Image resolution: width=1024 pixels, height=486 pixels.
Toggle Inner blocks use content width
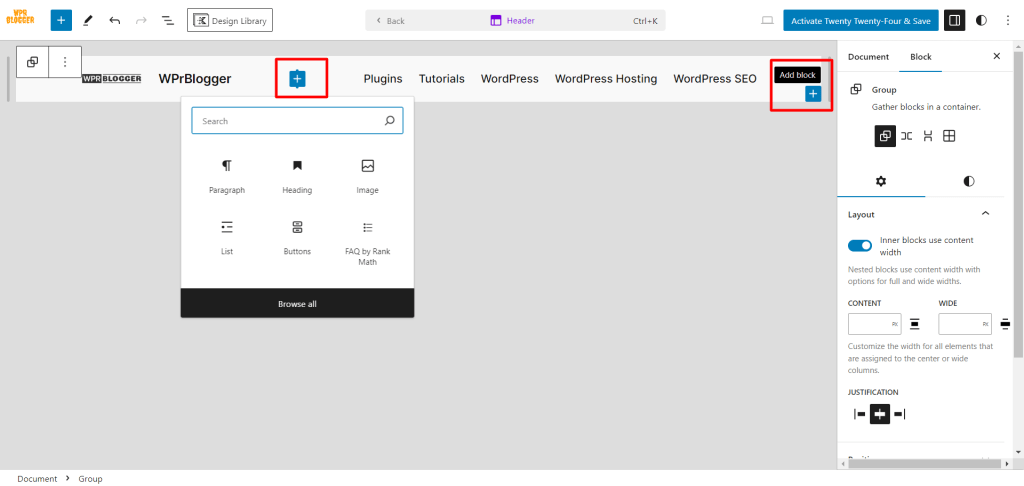(x=859, y=246)
